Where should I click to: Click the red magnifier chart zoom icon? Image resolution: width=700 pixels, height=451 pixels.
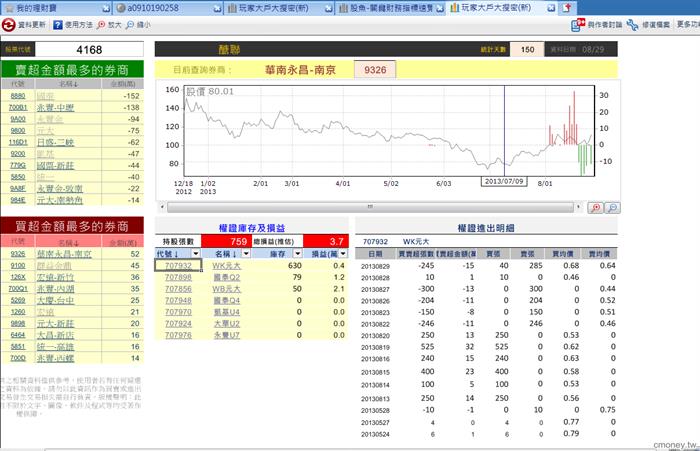click(x=596, y=208)
